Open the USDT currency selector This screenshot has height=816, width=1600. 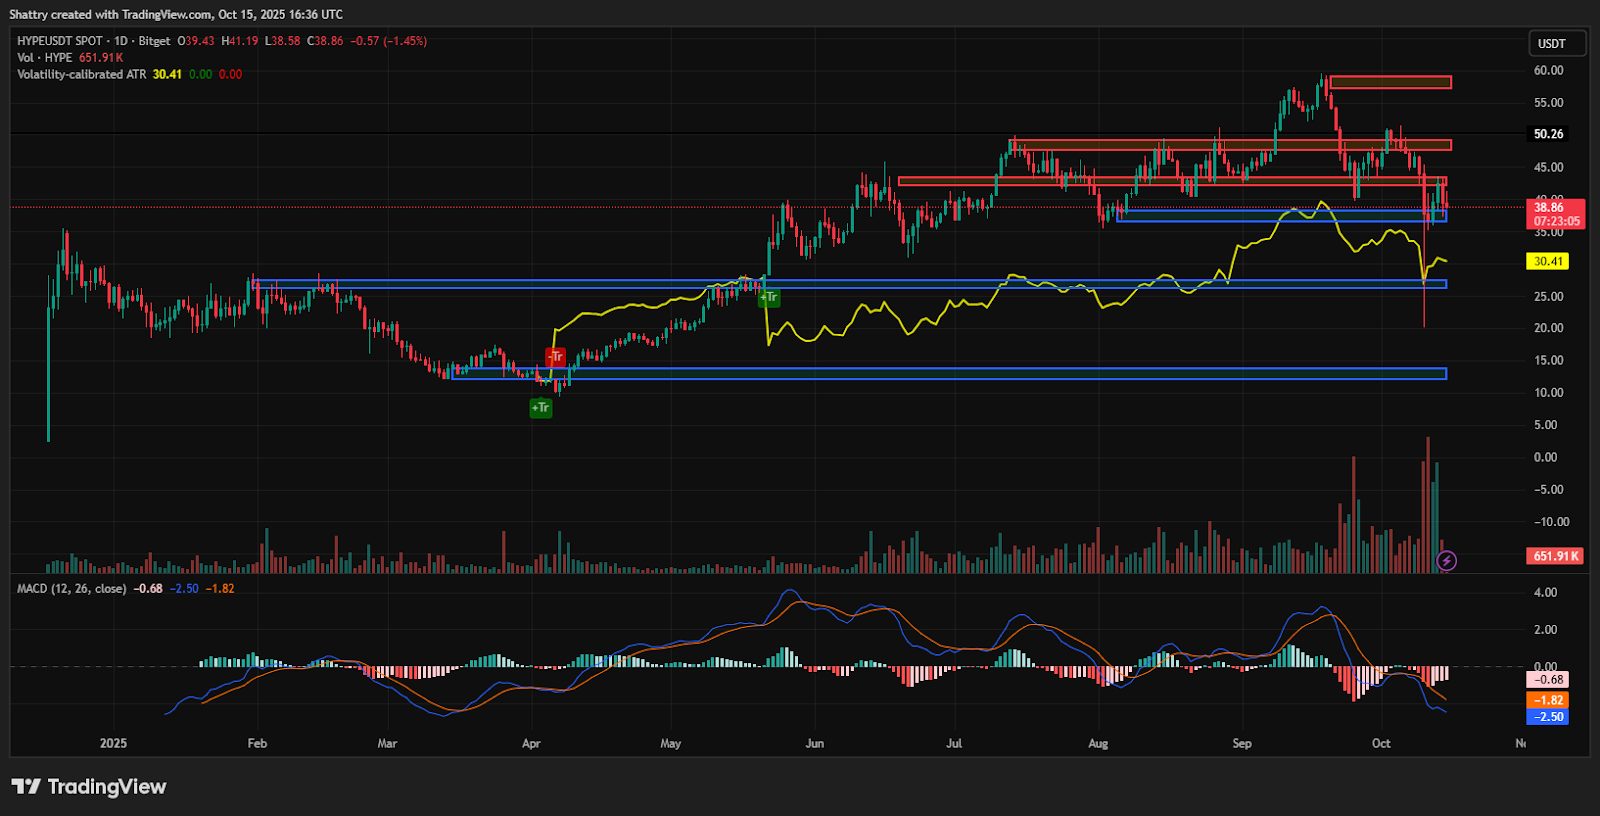(x=1556, y=44)
